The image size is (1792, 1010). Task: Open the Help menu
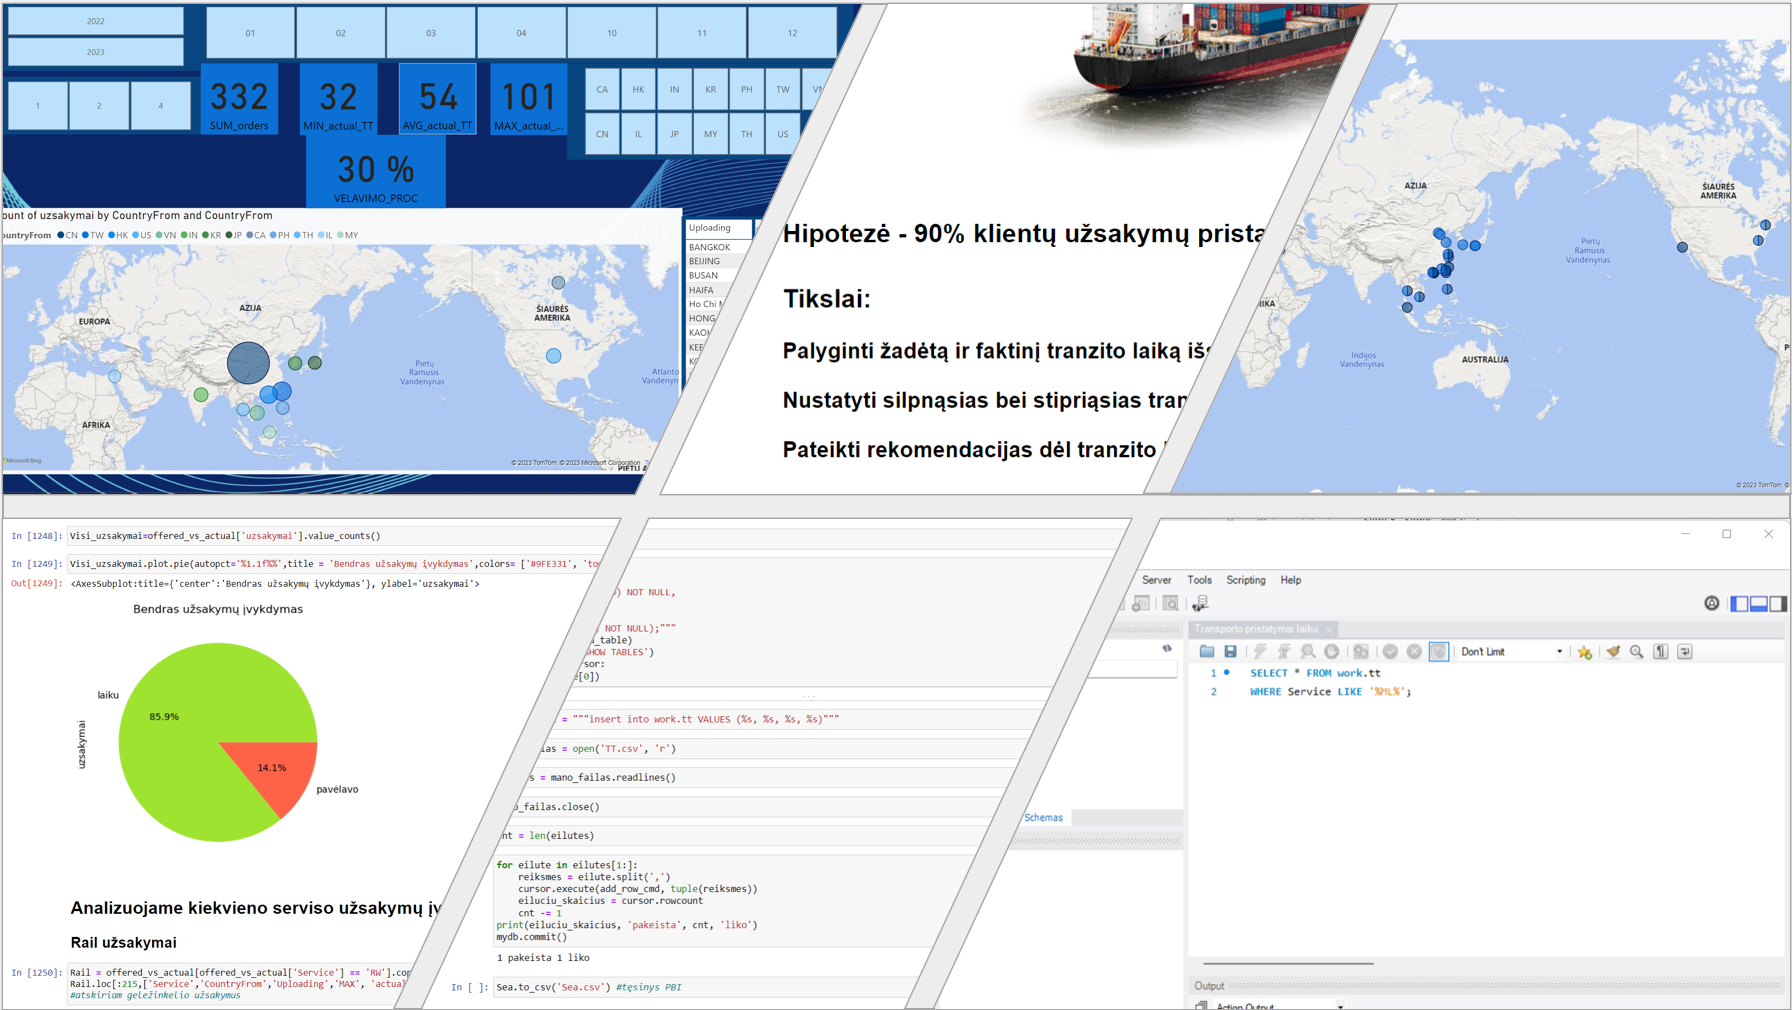[1291, 580]
